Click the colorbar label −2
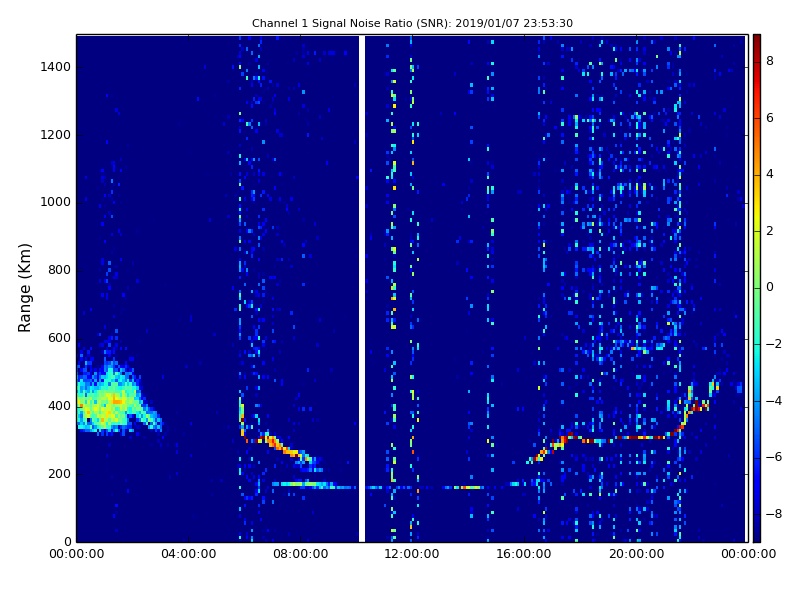The width and height of the screenshot is (800, 600). point(774,344)
